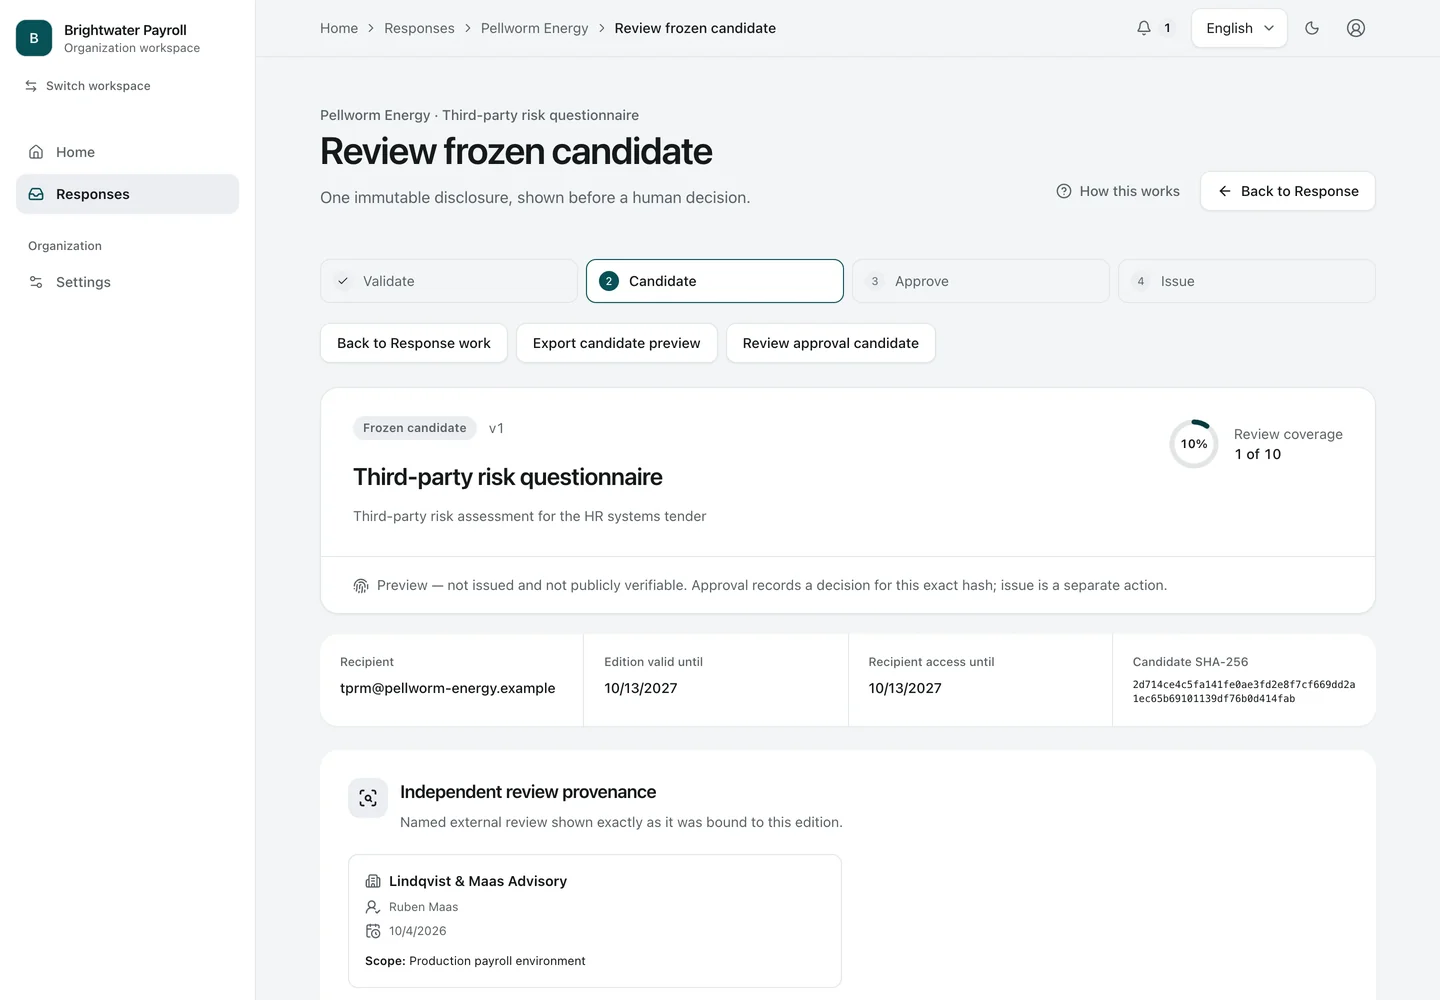Click the Independent review provenance scan icon
This screenshot has width=1440, height=1000.
[368, 798]
